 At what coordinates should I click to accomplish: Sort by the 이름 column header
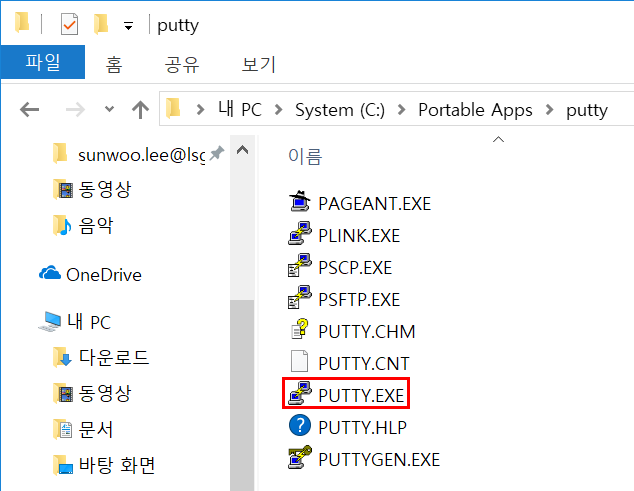pos(305,156)
